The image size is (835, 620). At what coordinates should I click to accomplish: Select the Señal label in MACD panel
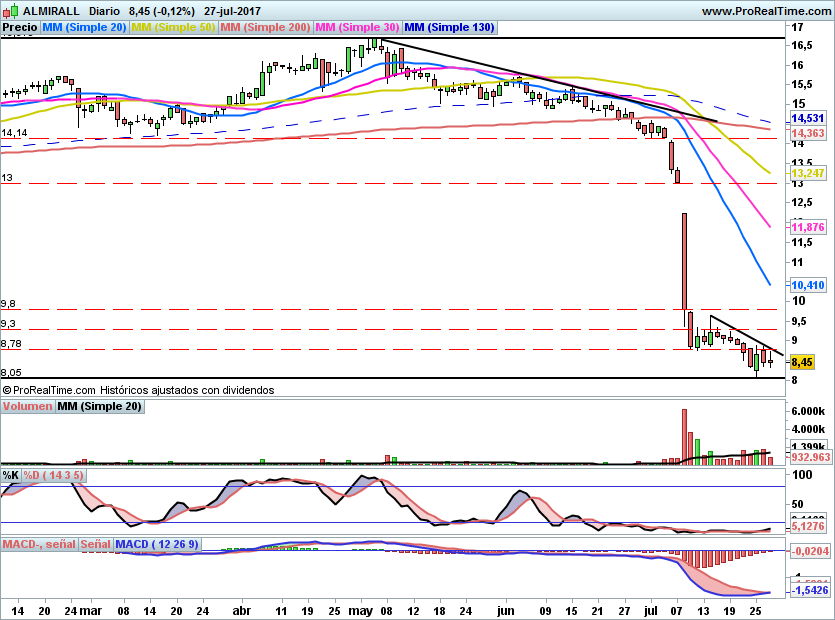(x=96, y=544)
